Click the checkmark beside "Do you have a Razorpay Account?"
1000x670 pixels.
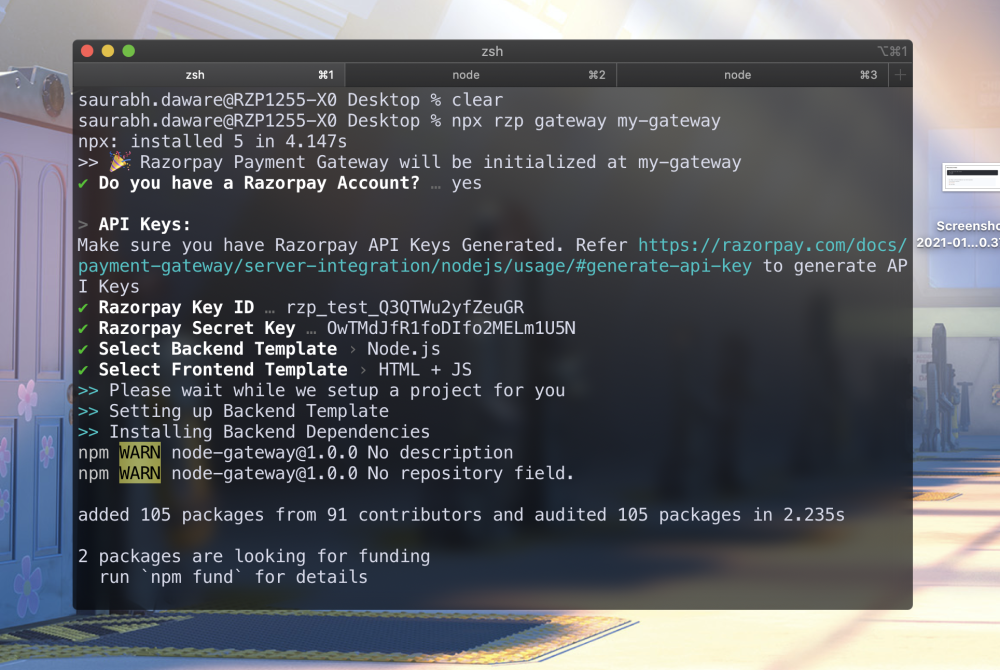[x=84, y=183]
